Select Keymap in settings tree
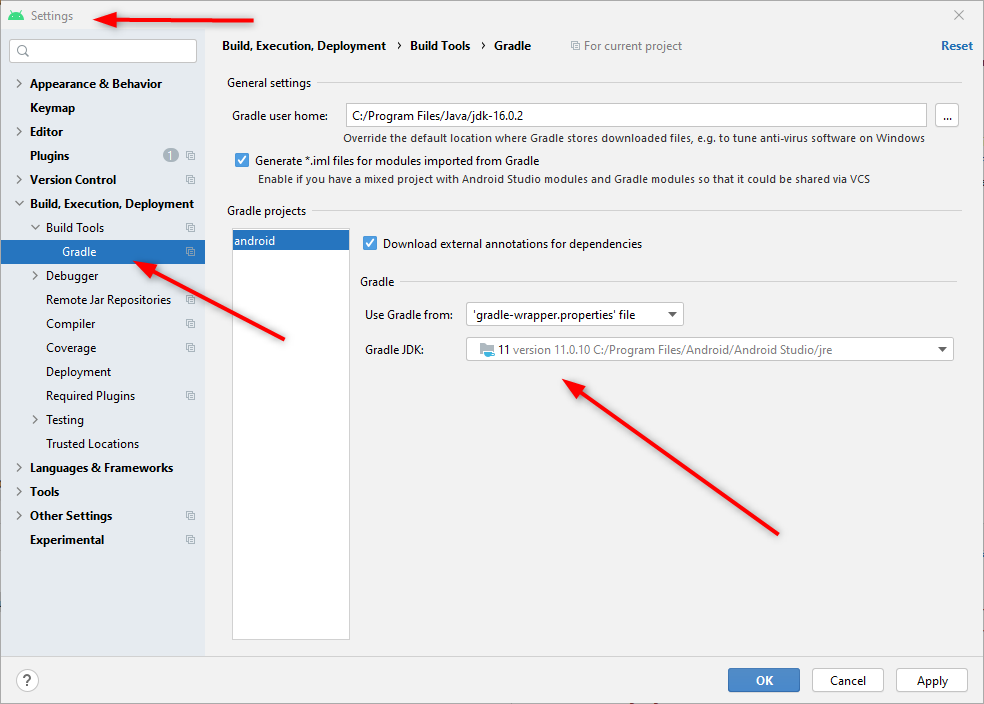The height and width of the screenshot is (704, 984). pyautogui.click(x=52, y=108)
